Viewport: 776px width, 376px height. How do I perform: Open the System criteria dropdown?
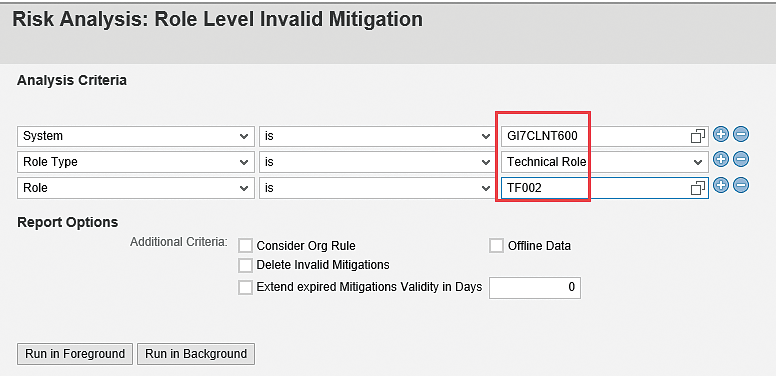click(136, 136)
